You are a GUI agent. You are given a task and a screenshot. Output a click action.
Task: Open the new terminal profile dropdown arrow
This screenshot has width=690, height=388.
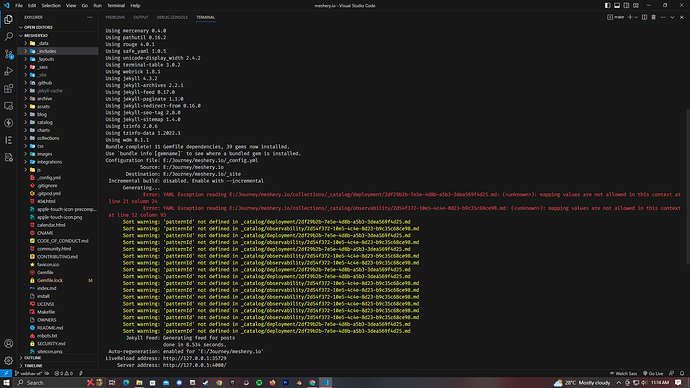point(636,17)
